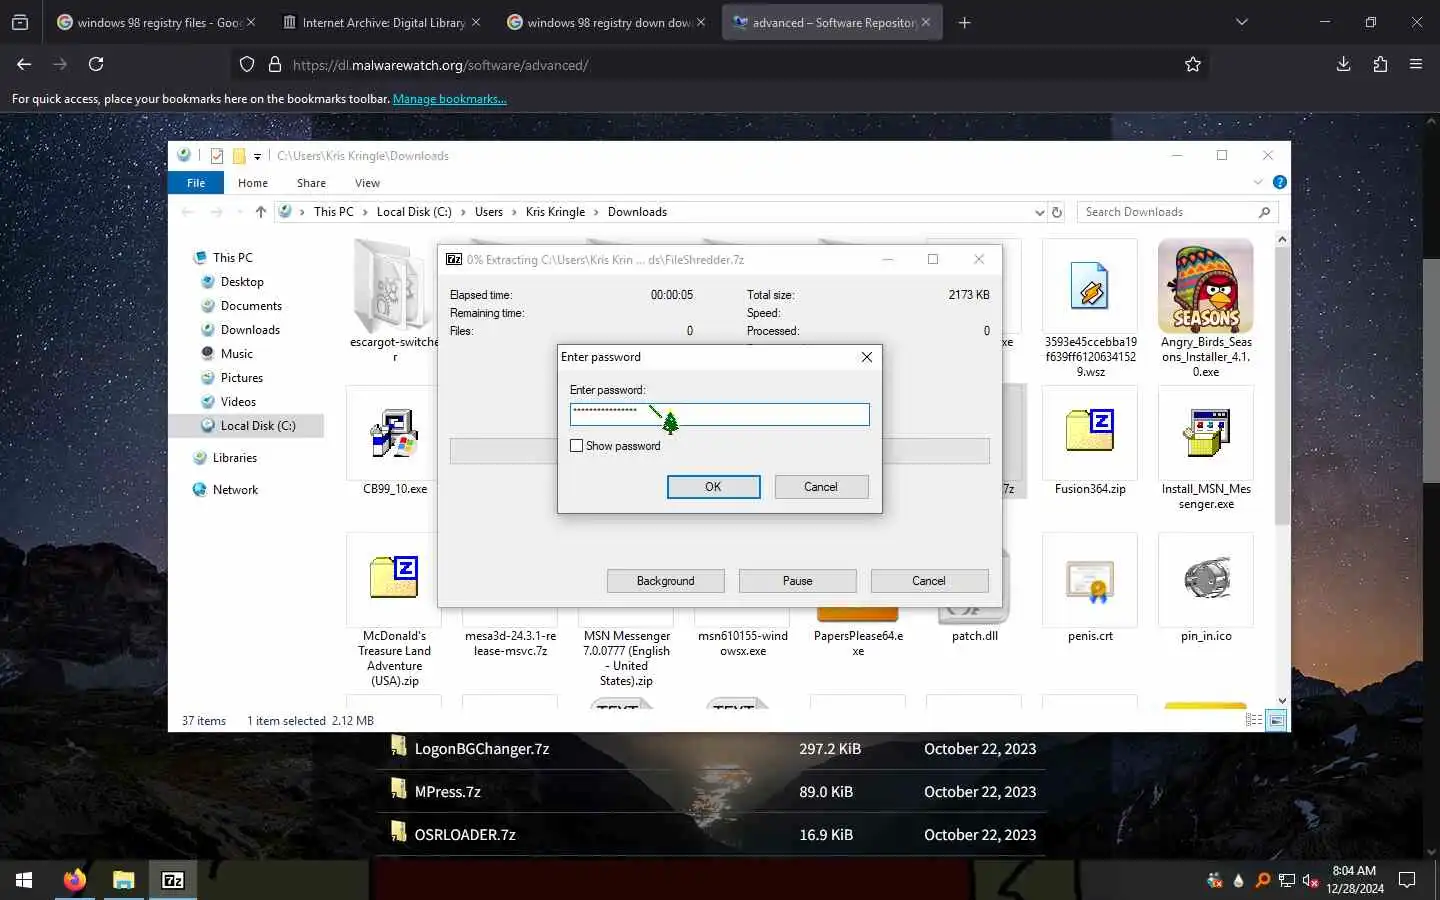
Task: Select Videos in the navigation pane
Action: tap(238, 402)
